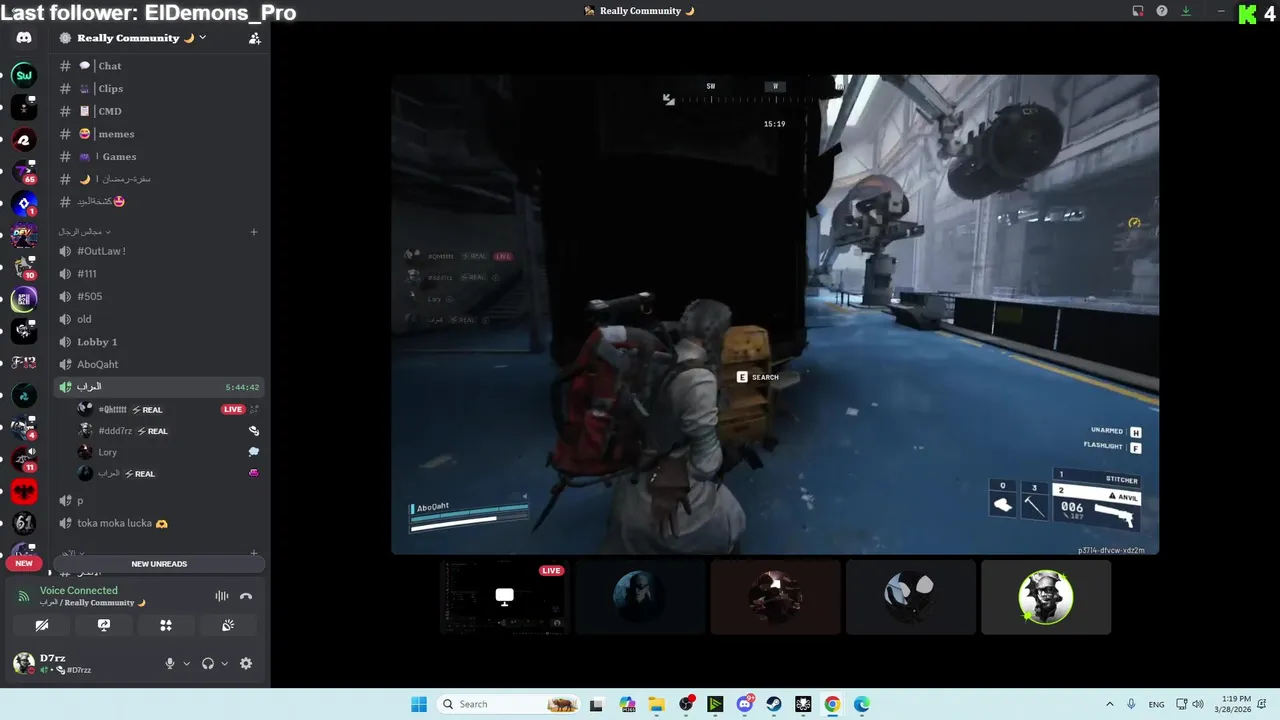Select the LIVE stream thumbnail tile
Image resolution: width=1280 pixels, height=720 pixels.
(504, 597)
